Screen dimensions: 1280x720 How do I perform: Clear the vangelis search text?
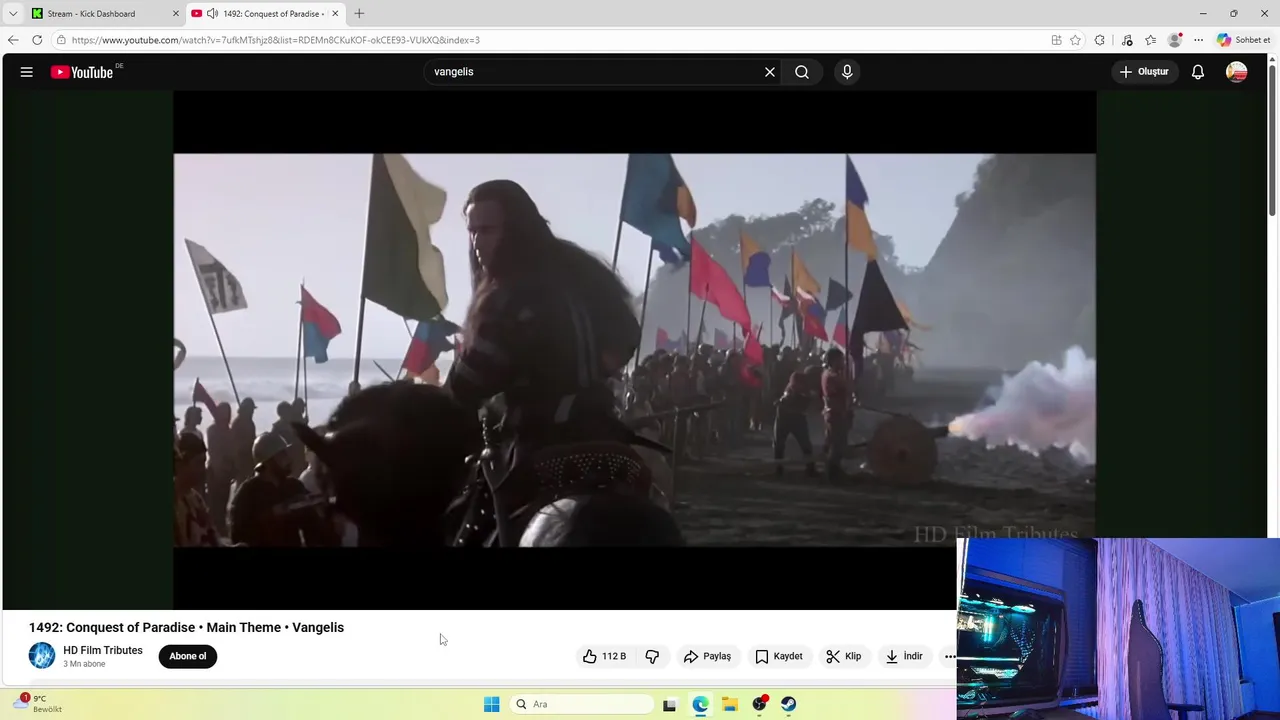click(770, 72)
